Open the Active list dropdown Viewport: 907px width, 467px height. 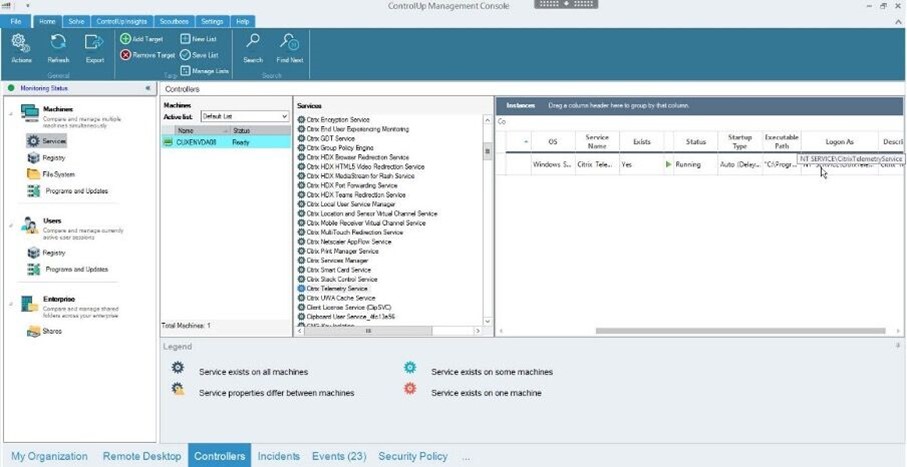tap(284, 116)
